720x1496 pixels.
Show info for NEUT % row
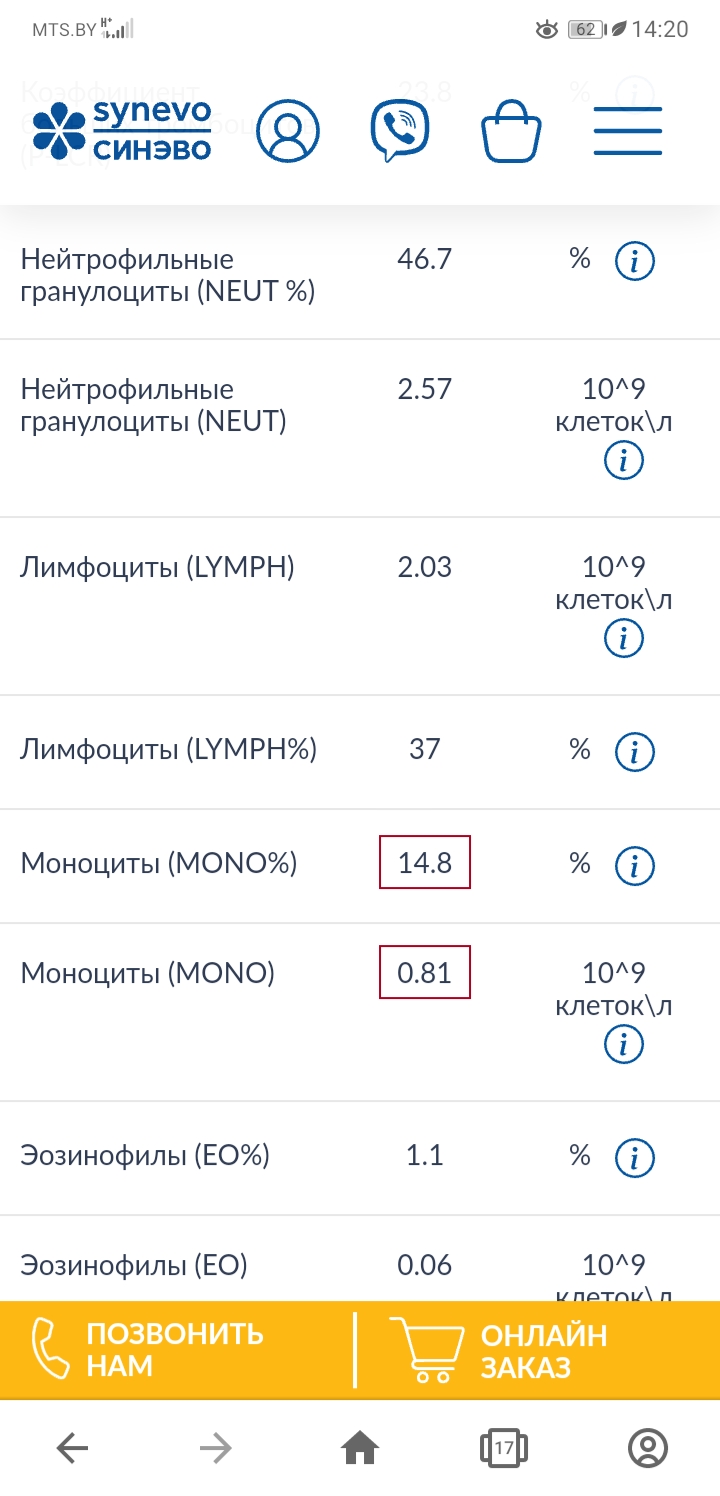tap(634, 263)
